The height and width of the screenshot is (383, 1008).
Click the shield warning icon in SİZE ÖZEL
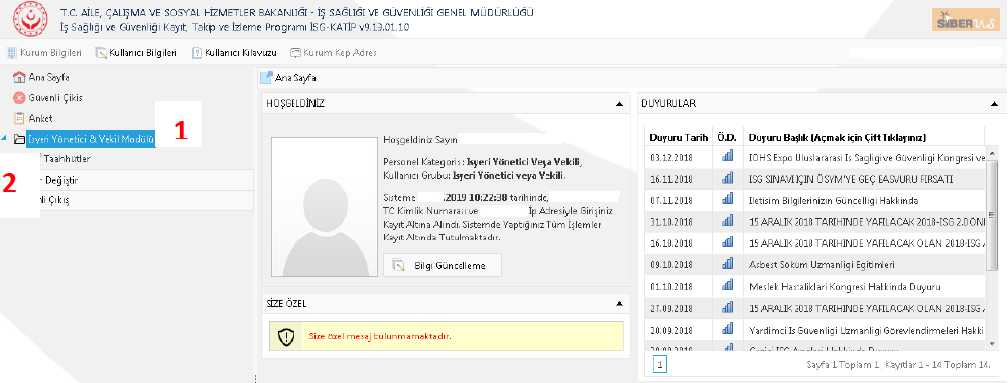[x=285, y=336]
